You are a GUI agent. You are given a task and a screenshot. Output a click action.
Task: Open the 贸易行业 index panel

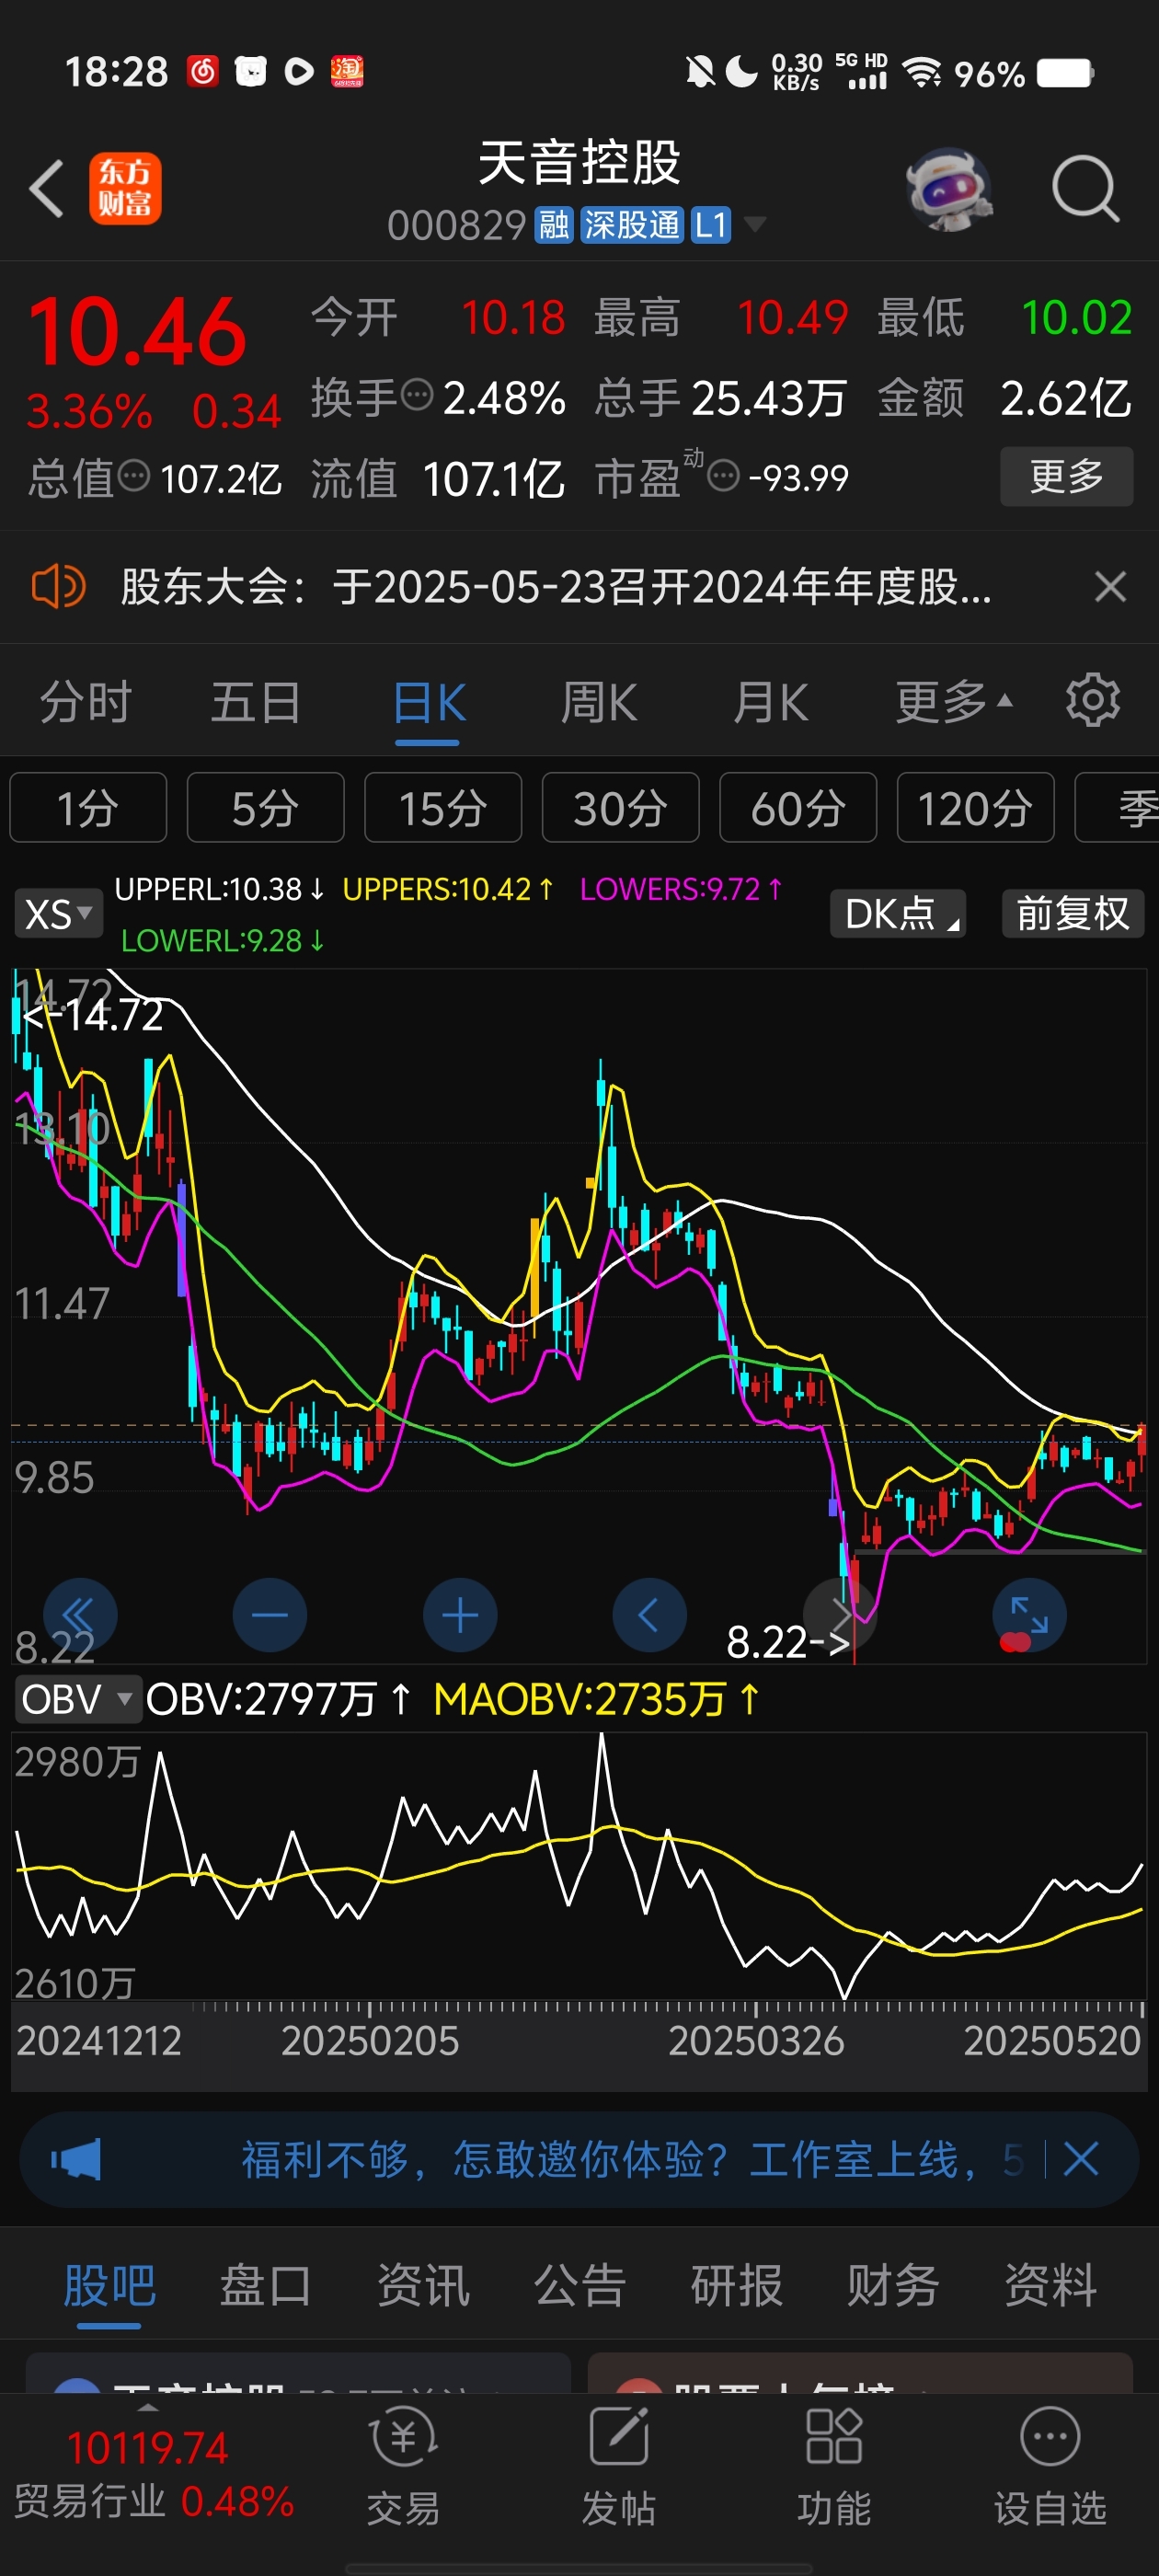click(x=153, y=2474)
